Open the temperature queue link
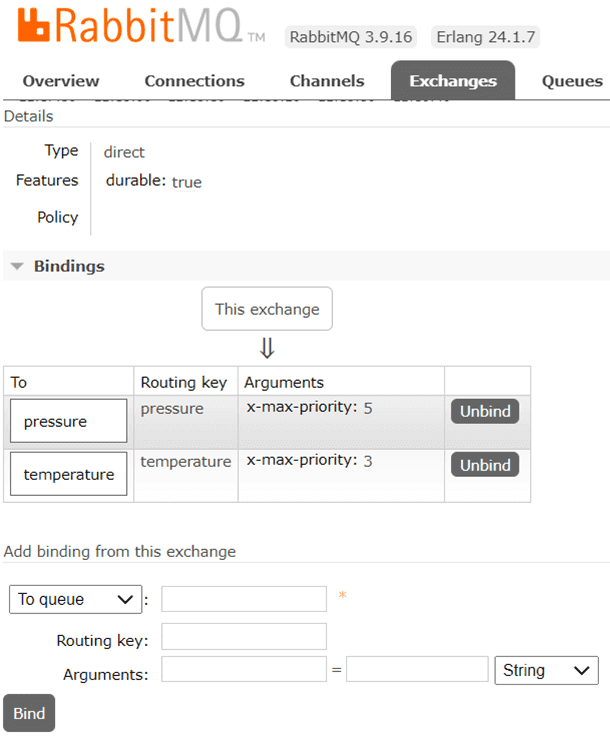Screen dimensions: 610x739 click(68, 474)
